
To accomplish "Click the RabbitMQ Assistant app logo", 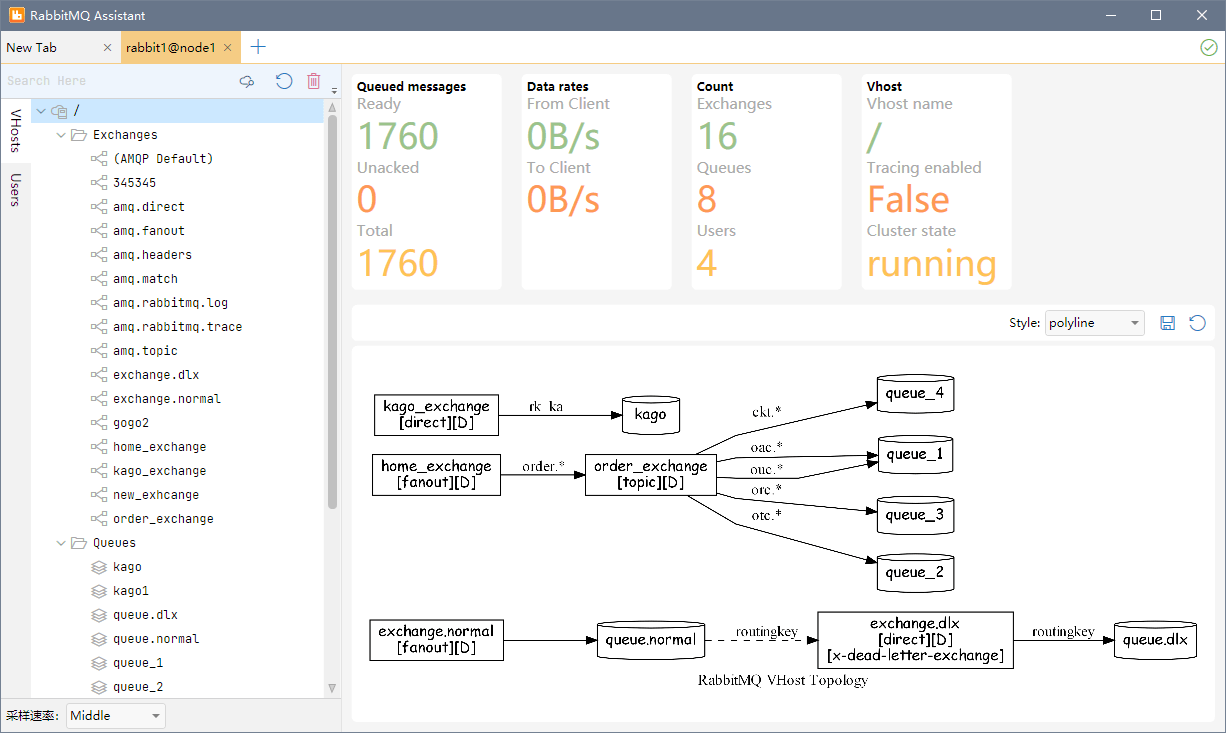I will 17,15.
